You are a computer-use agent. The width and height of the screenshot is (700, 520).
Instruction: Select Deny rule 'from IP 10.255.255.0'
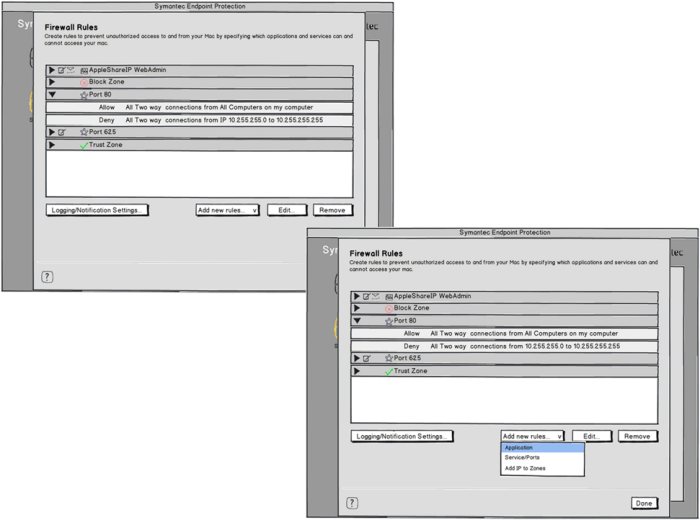point(200,121)
